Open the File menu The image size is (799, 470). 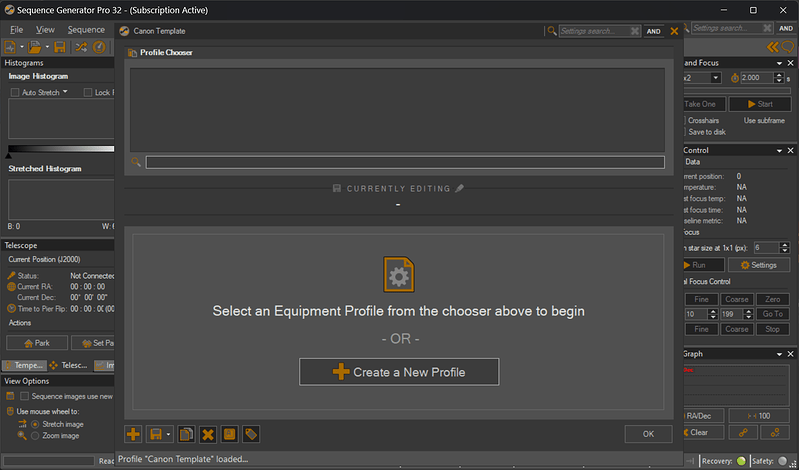[x=16, y=30]
